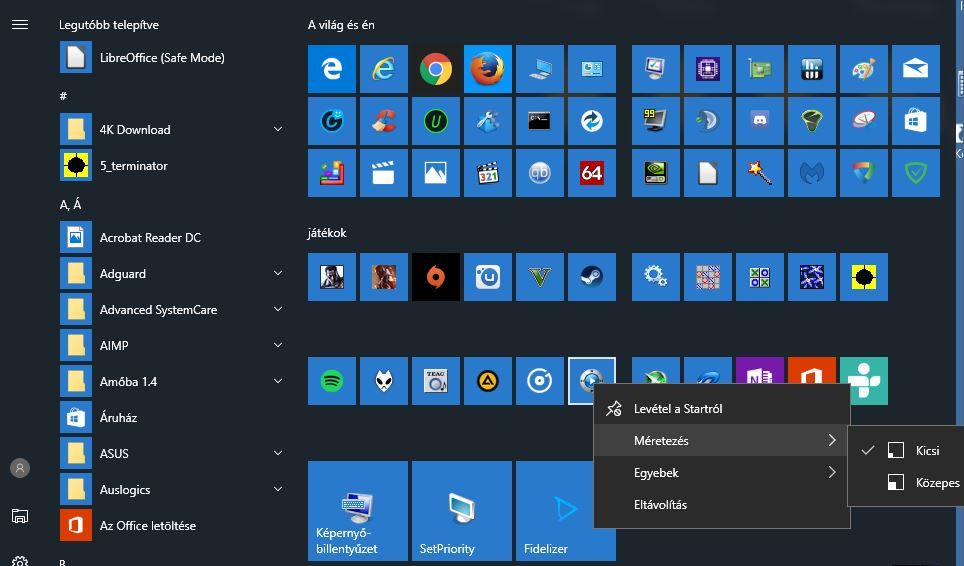Open the Photos tile
This screenshot has width=964, height=566.
coord(436,173)
